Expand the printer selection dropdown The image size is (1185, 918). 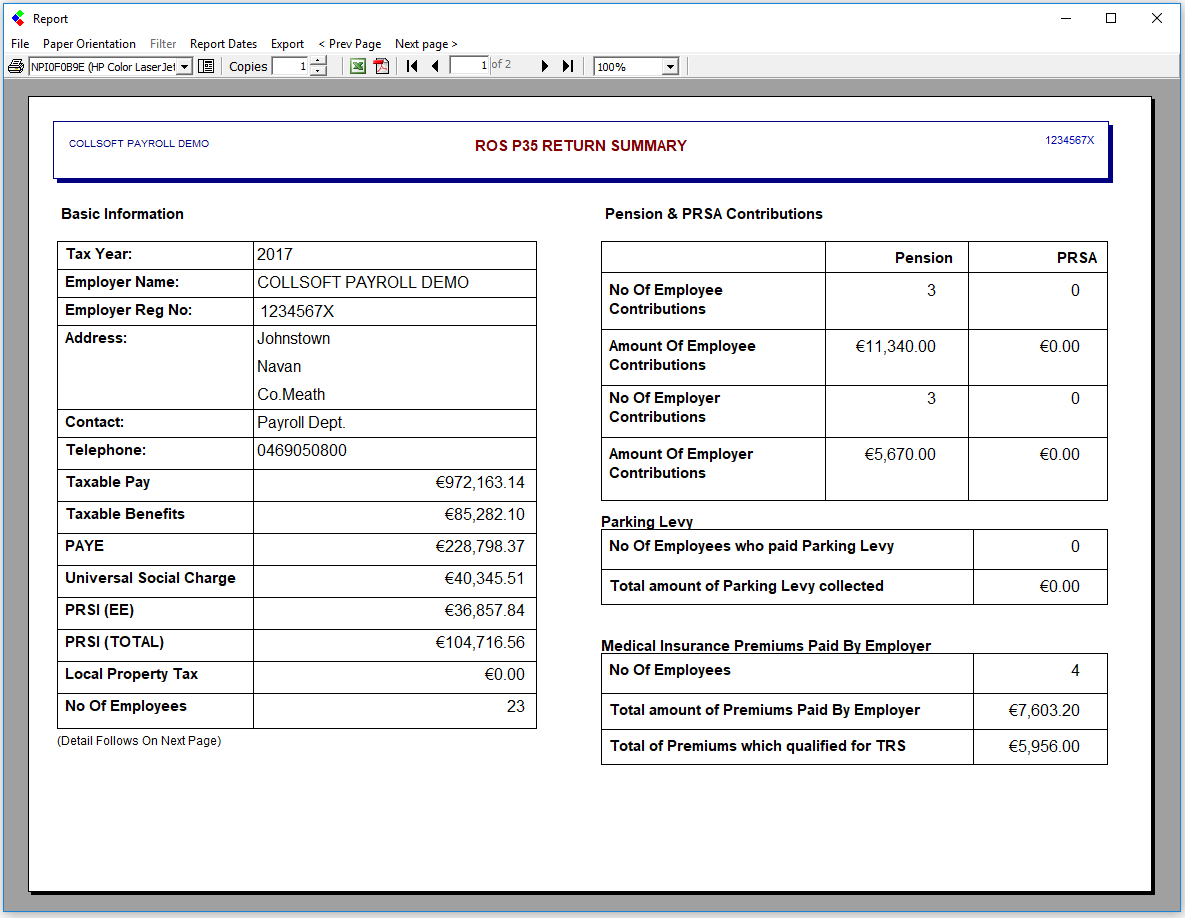(x=184, y=67)
